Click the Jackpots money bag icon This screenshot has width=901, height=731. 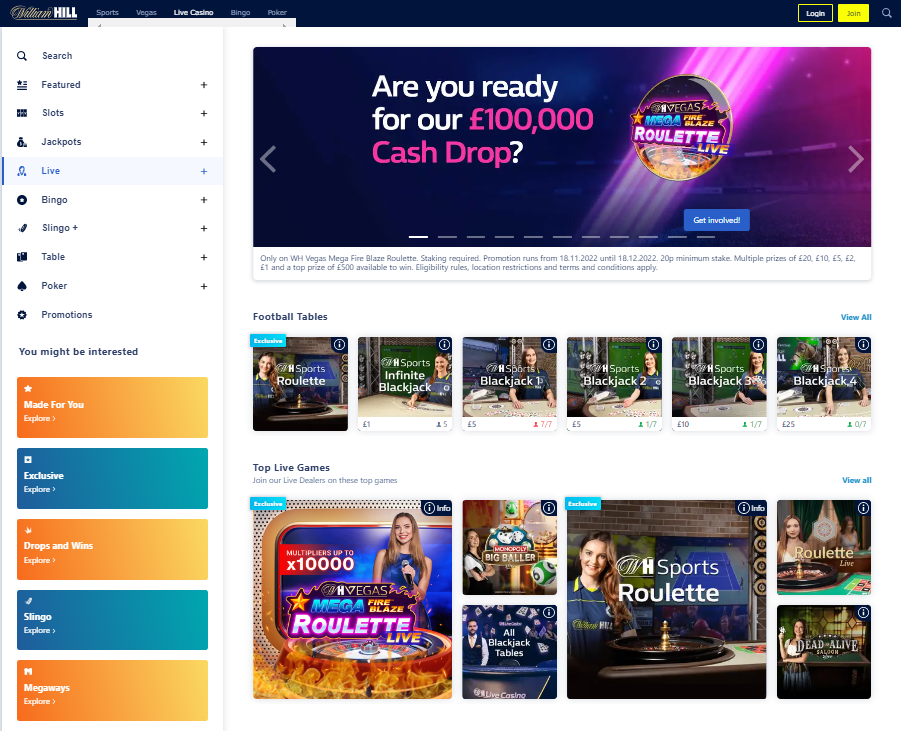pos(22,142)
